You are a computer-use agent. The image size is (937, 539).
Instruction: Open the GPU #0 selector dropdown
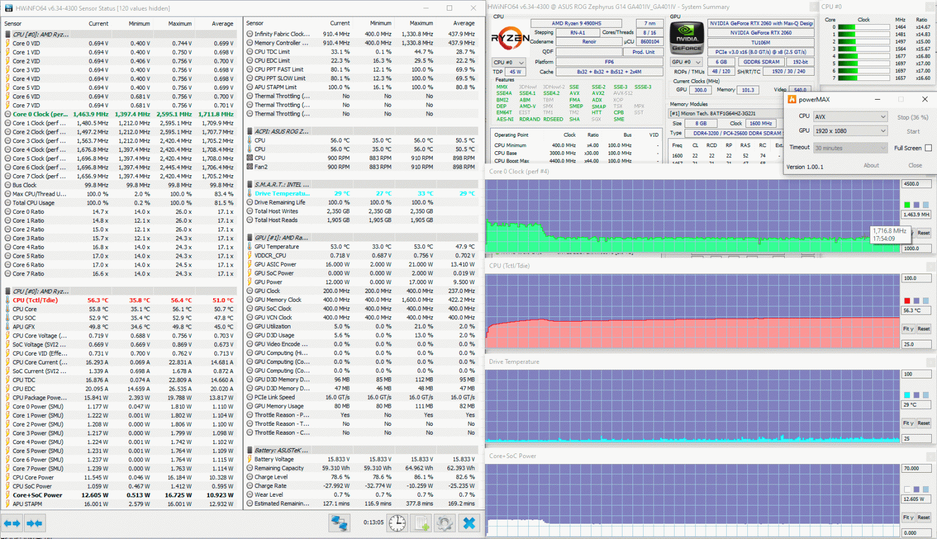(x=685, y=62)
